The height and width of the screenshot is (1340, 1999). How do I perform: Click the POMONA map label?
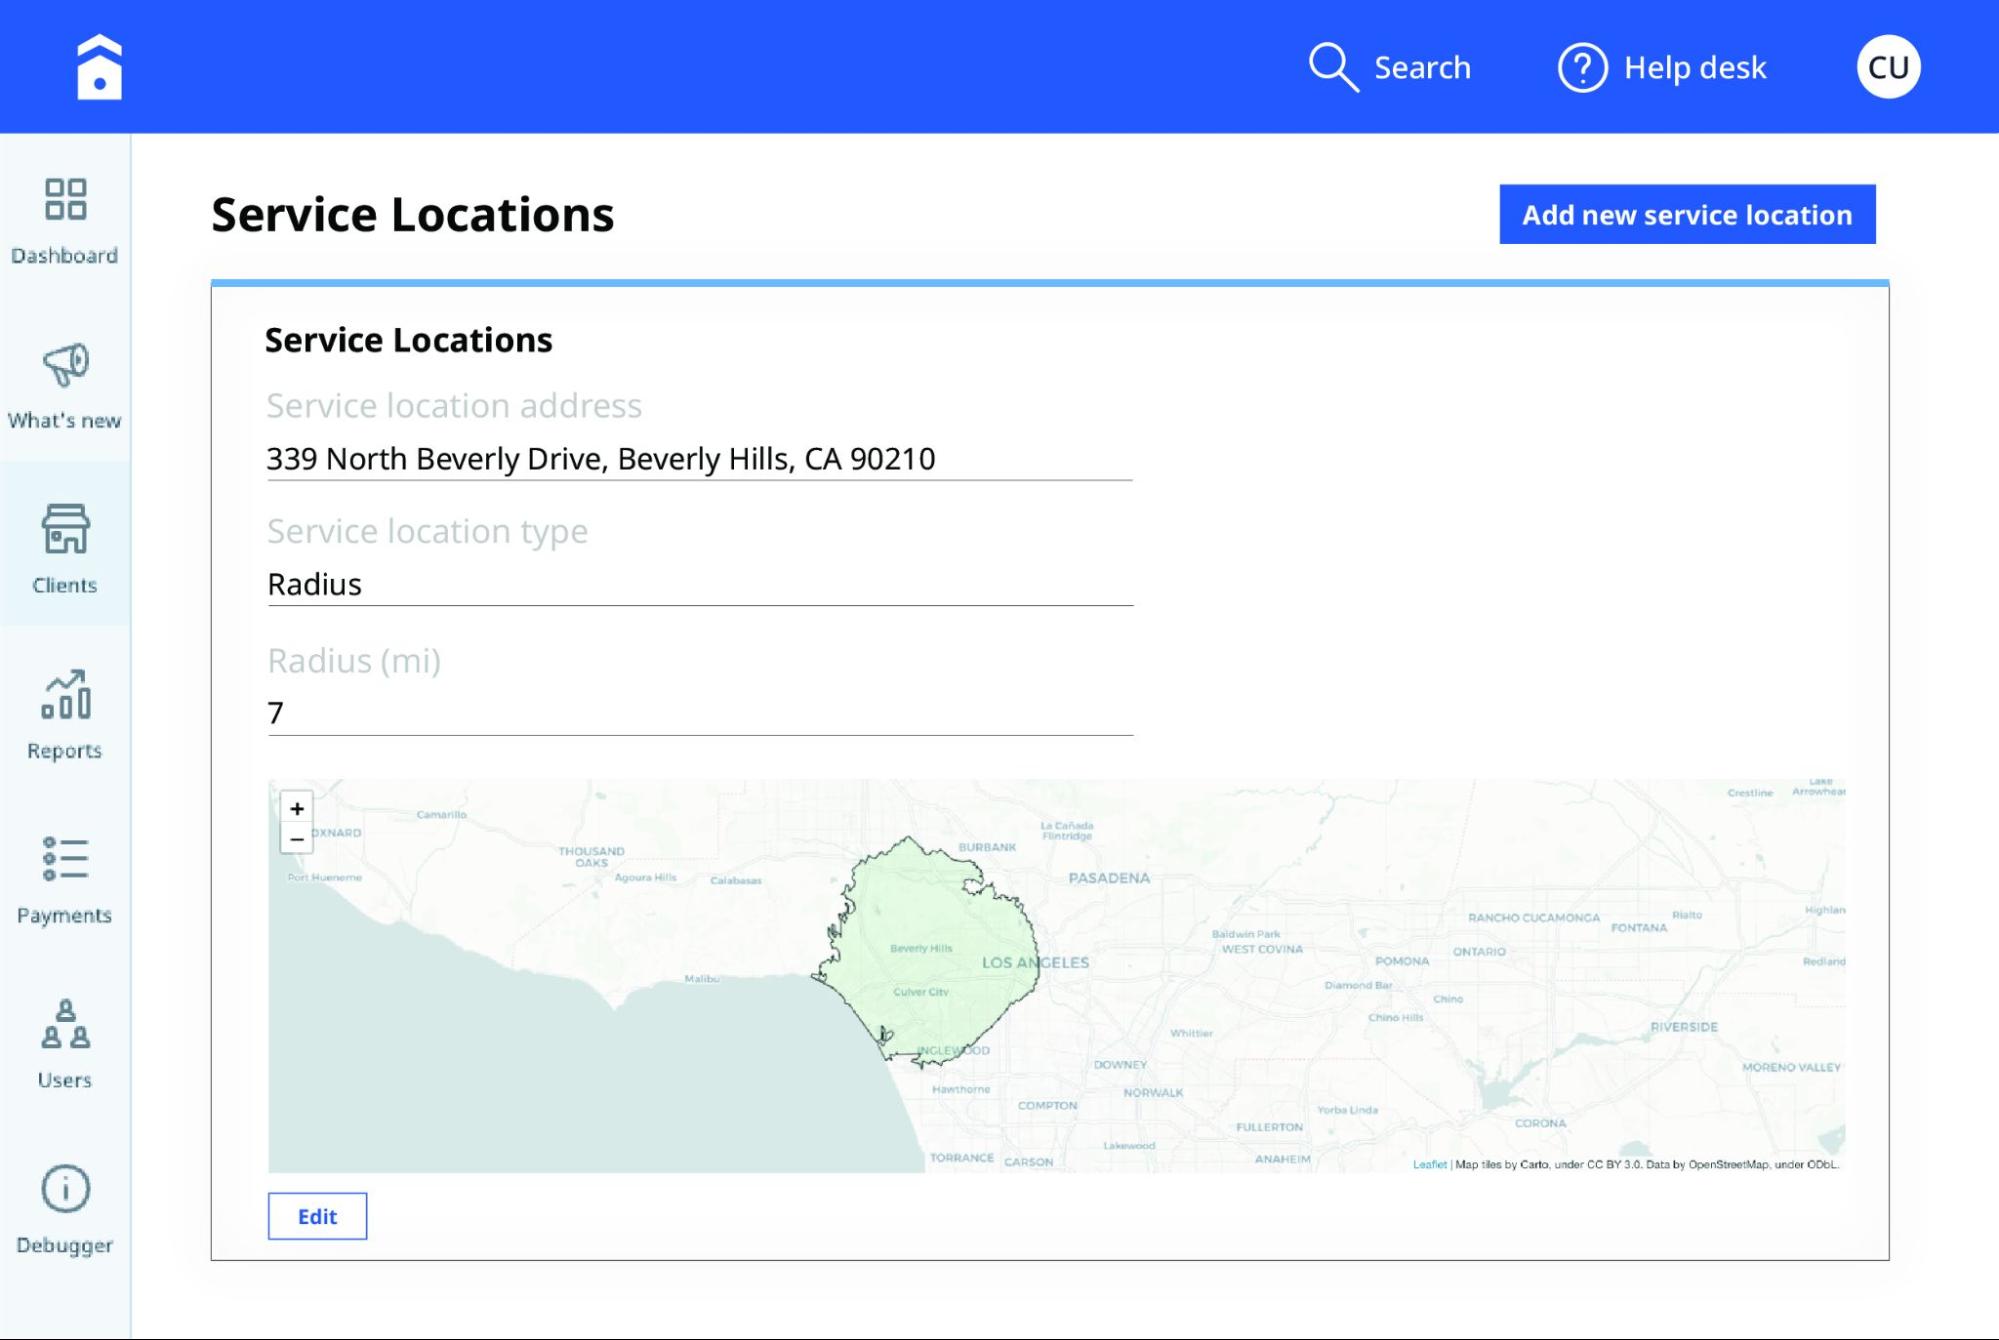[1402, 961]
